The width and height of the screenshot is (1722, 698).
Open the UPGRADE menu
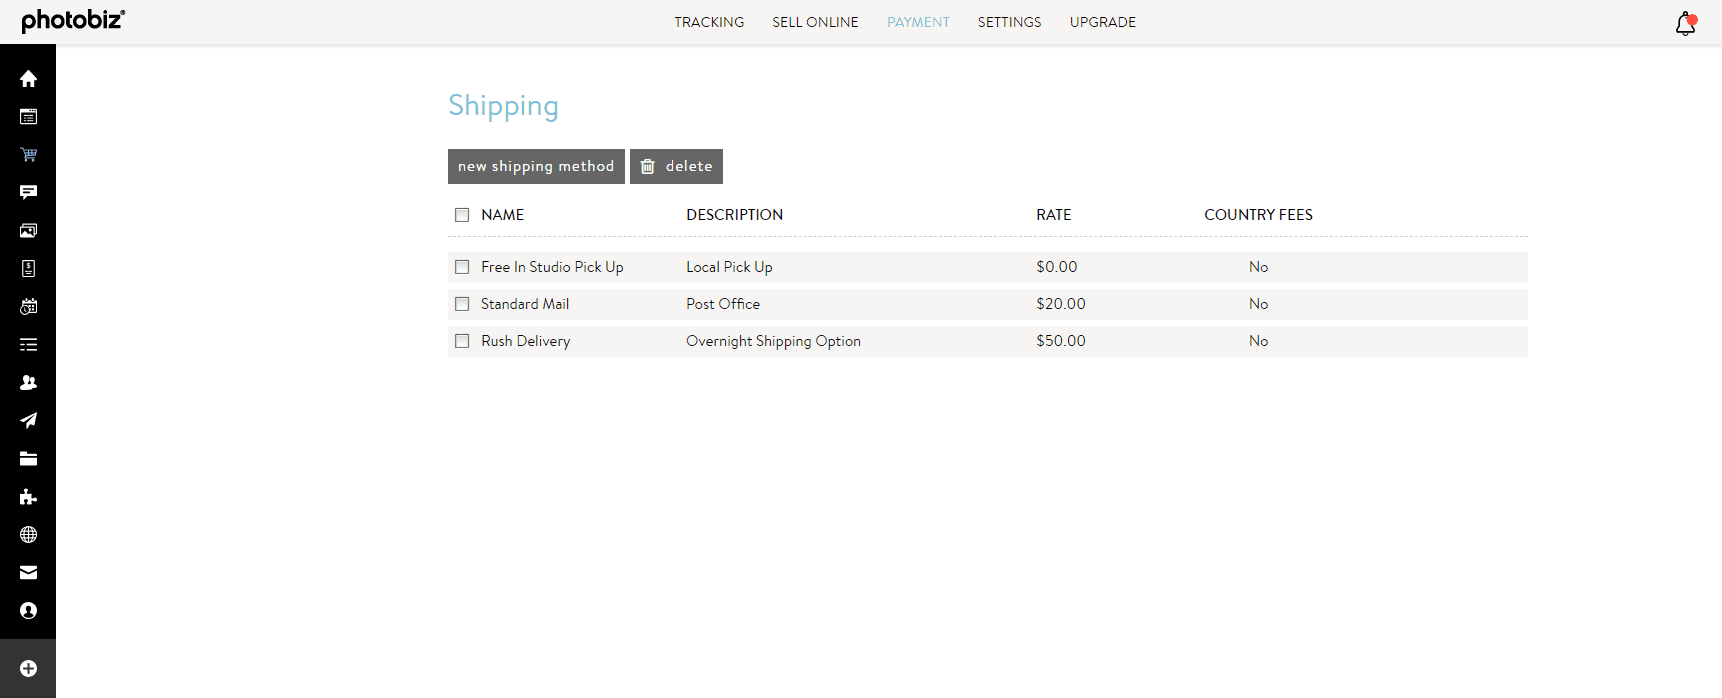tap(1103, 22)
